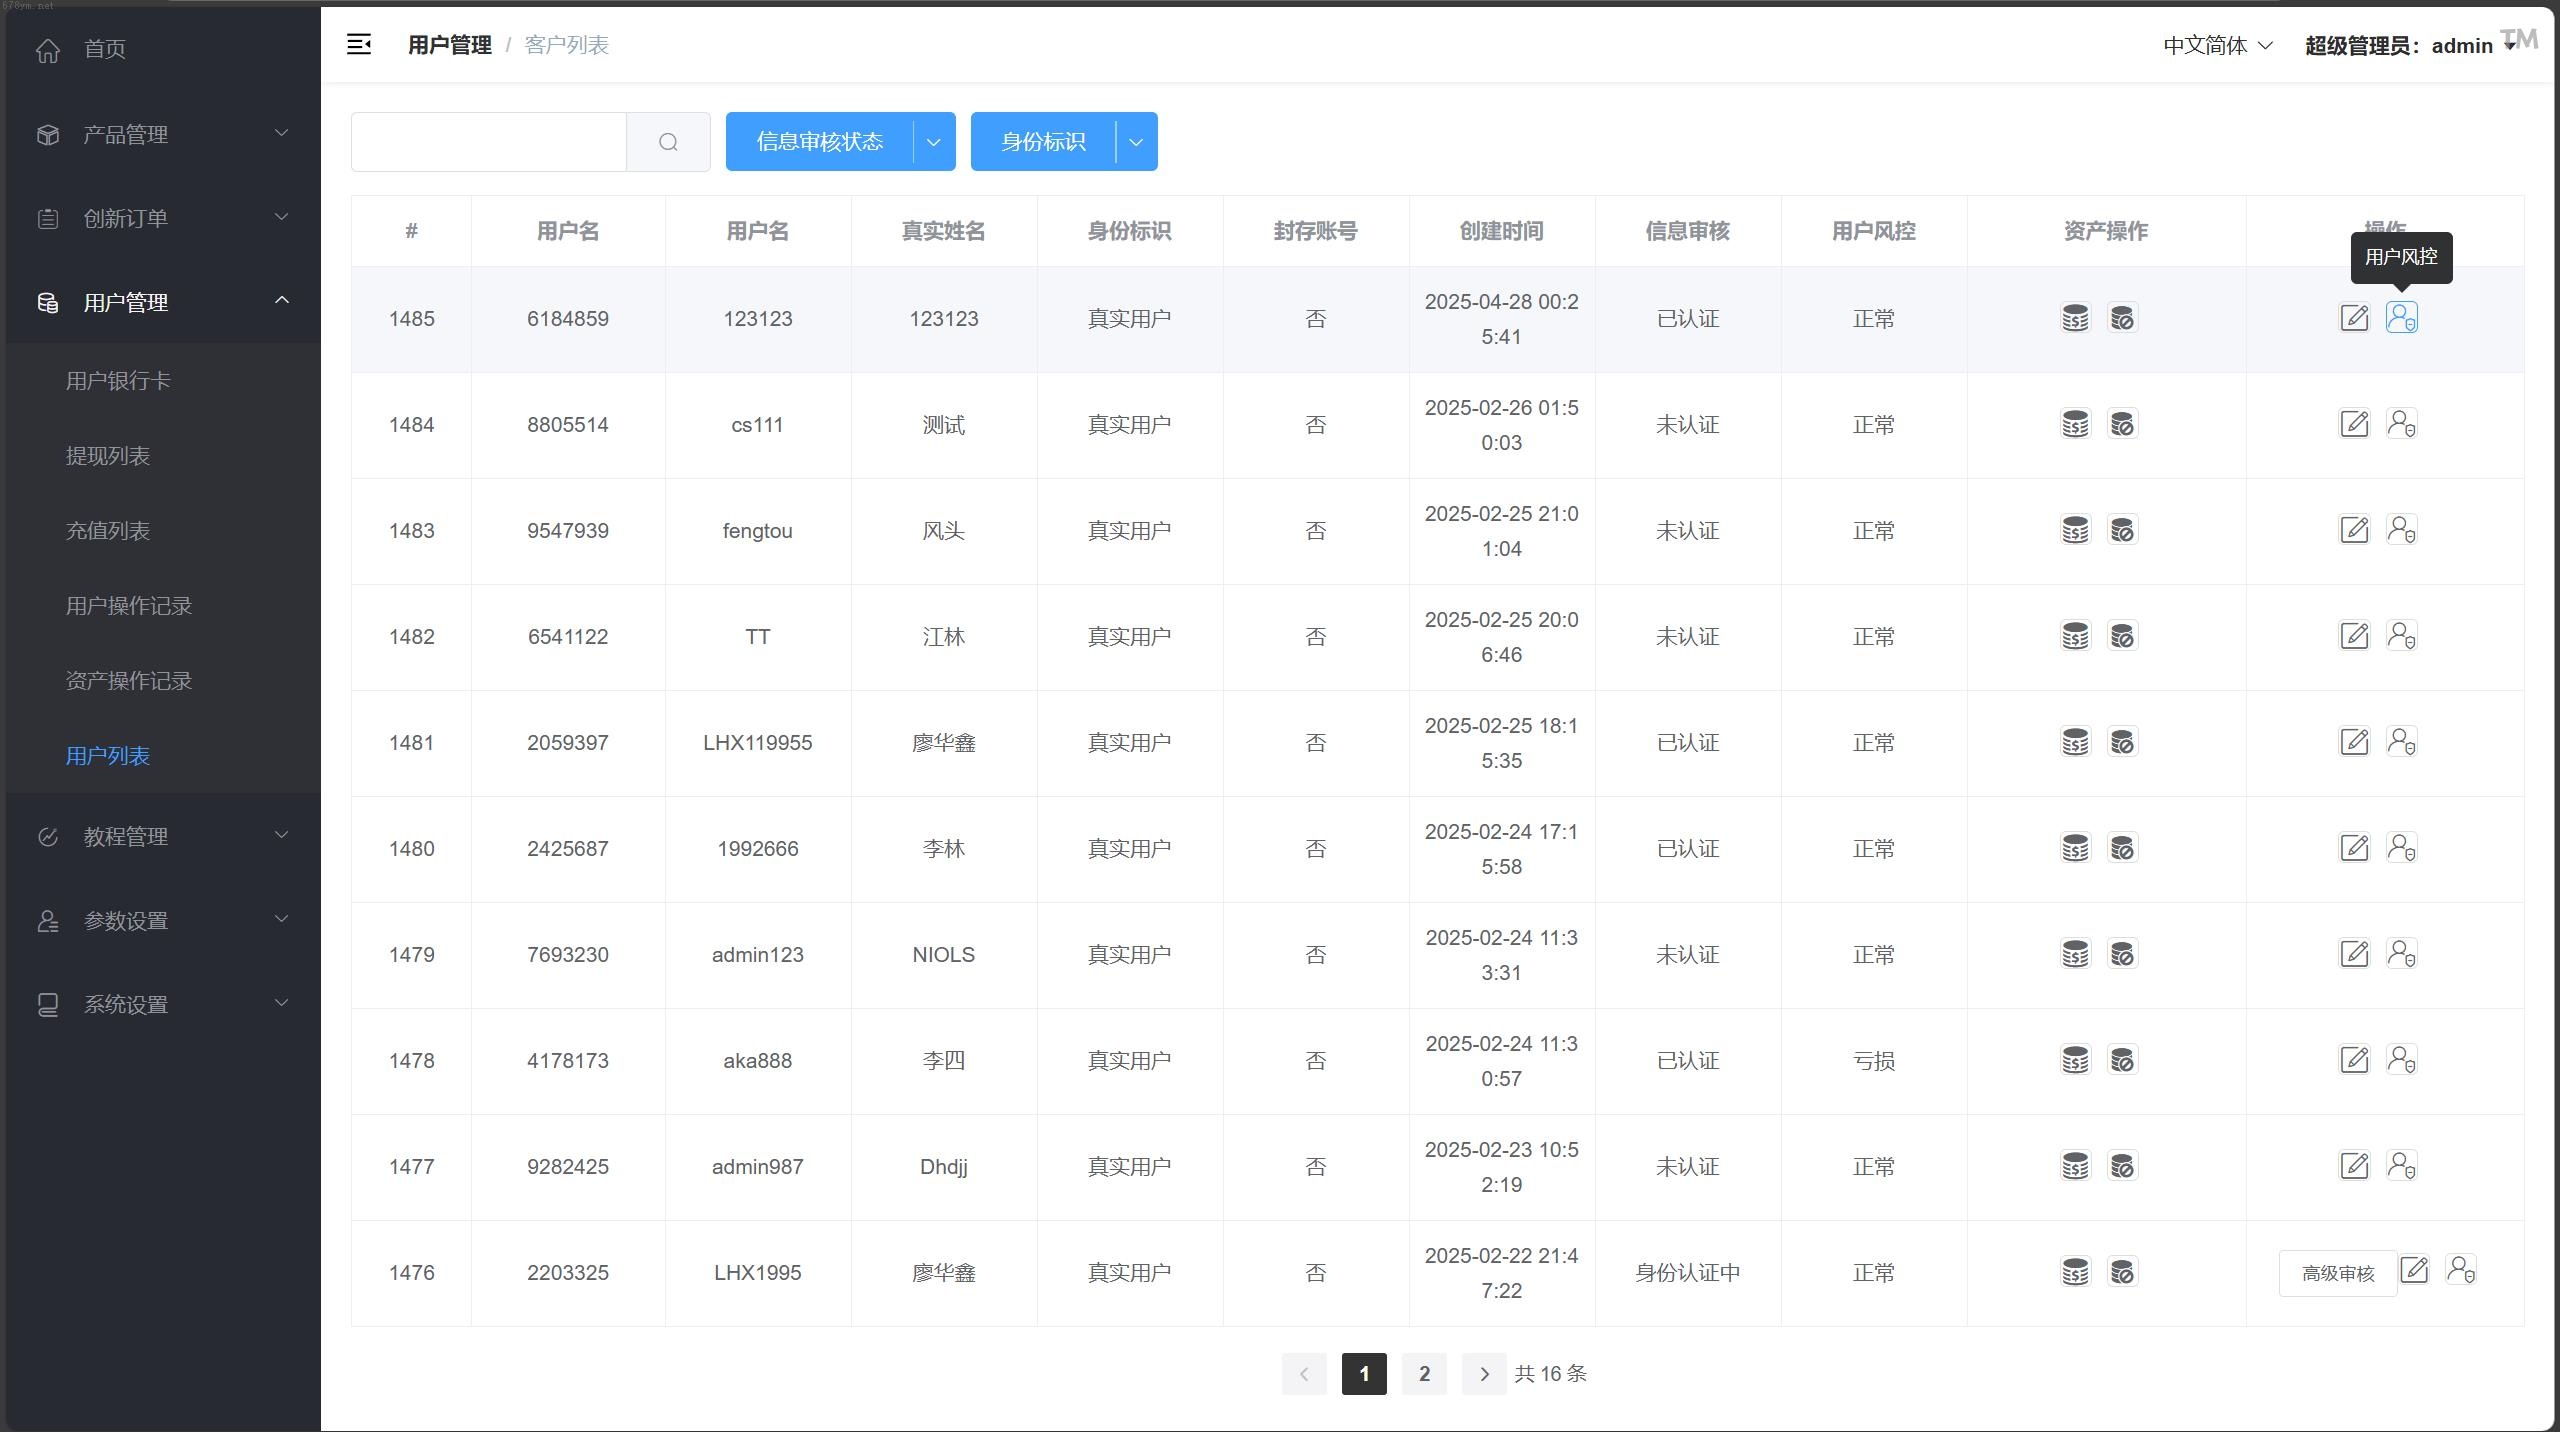2560x1432 pixels.
Task: Click the first asset operation icon for admin987
Action: (x=2075, y=1166)
